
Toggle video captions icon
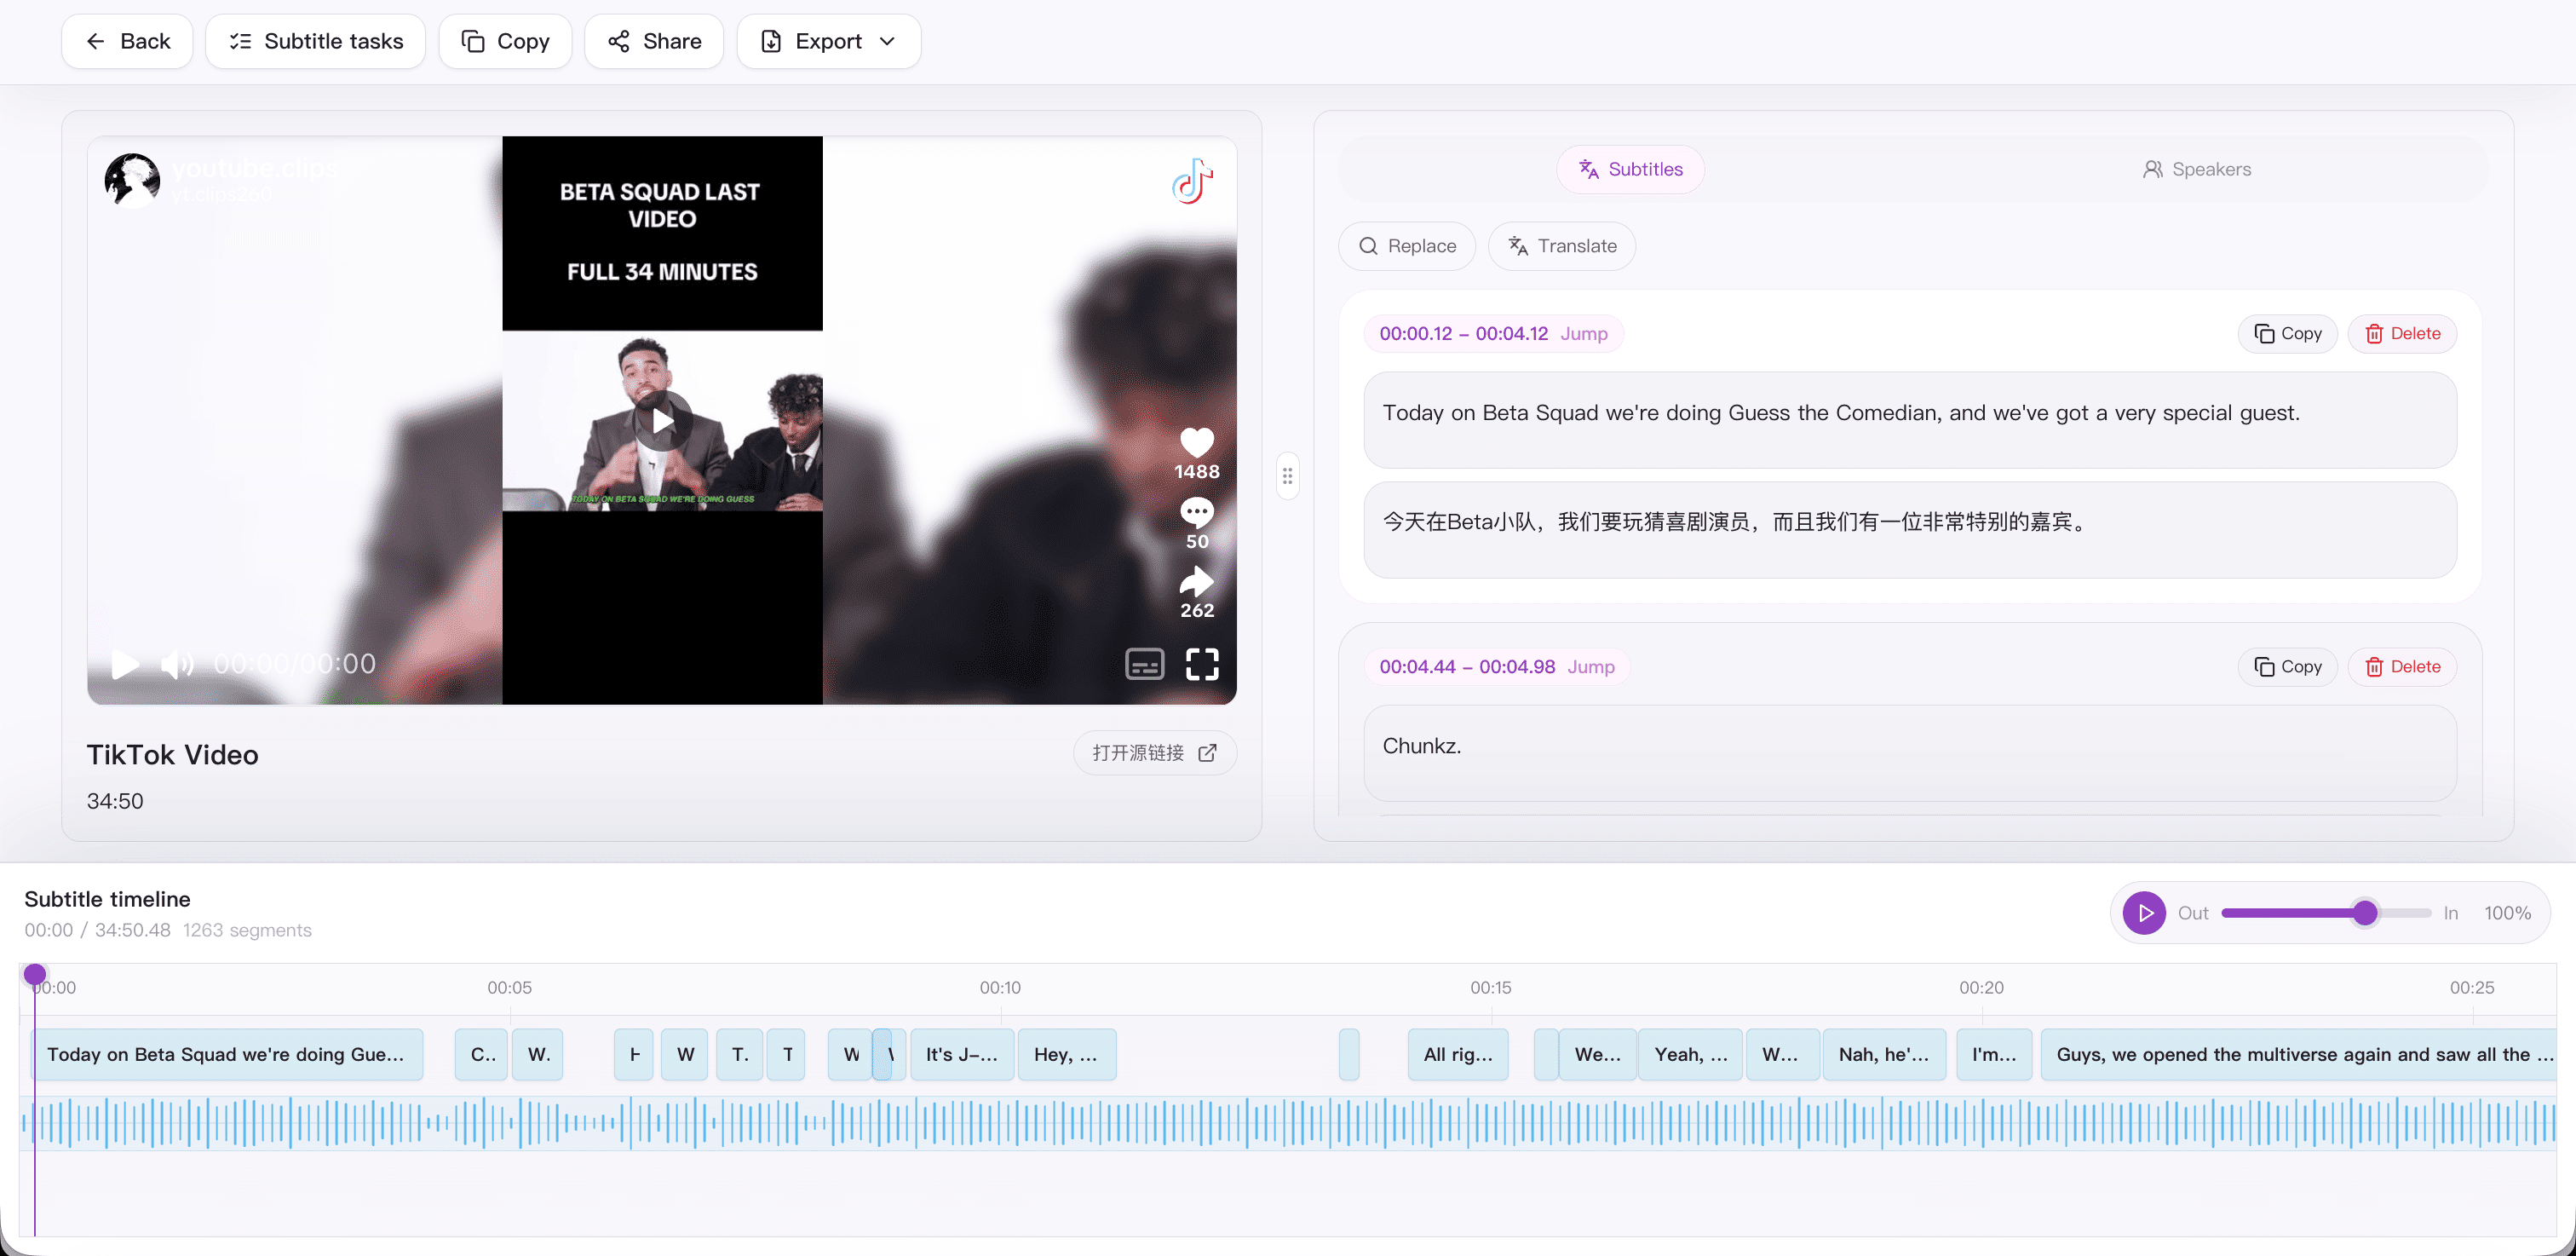click(x=1144, y=664)
